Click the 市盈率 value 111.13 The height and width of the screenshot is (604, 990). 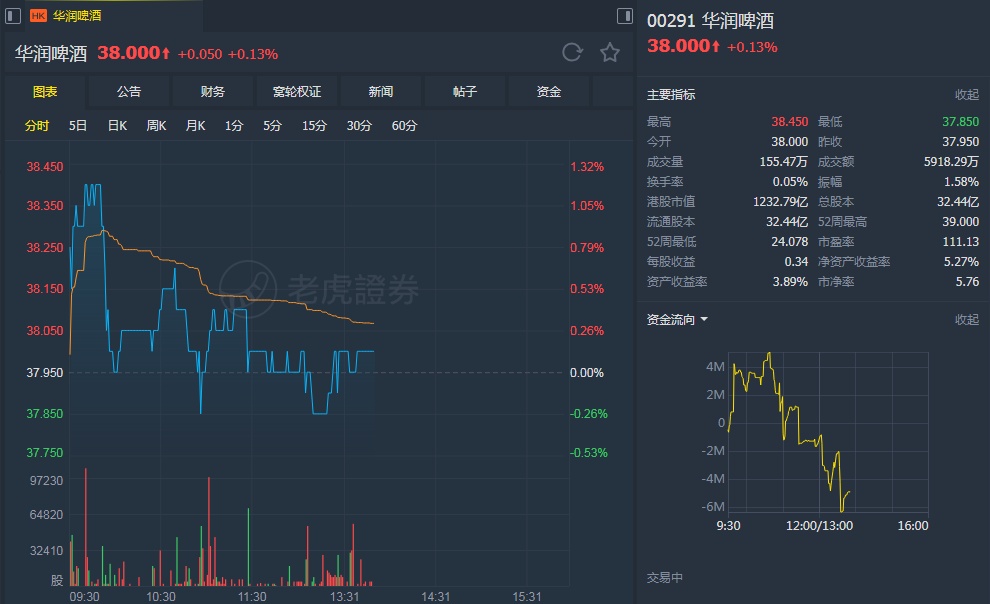(960, 242)
